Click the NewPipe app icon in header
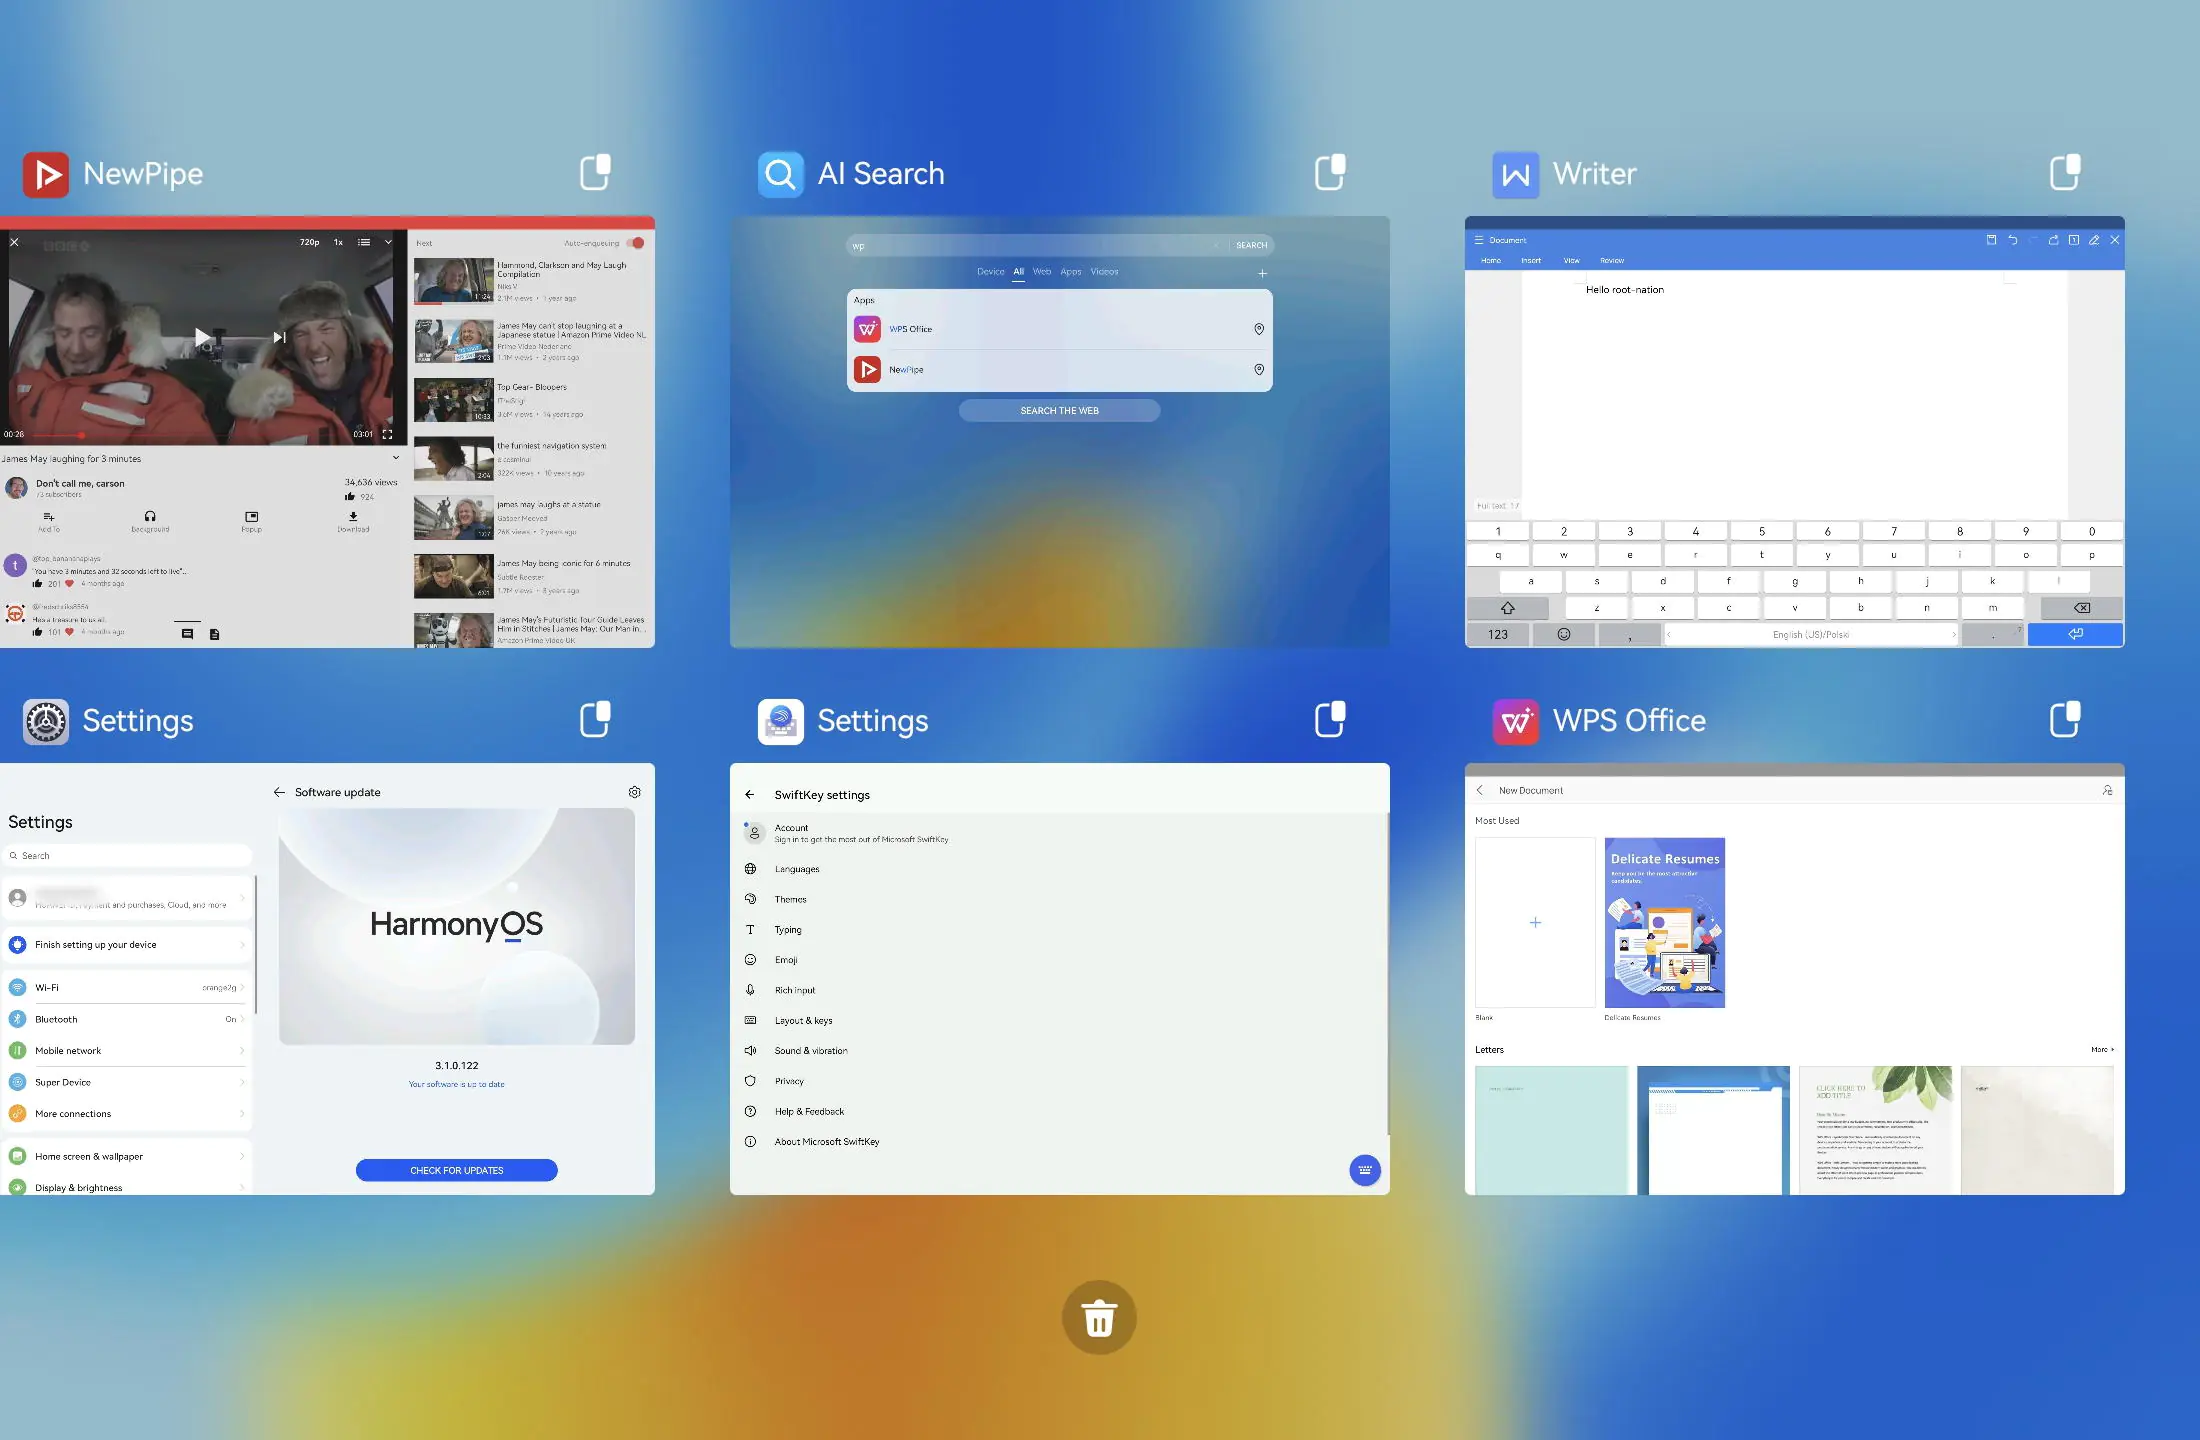 point(46,174)
